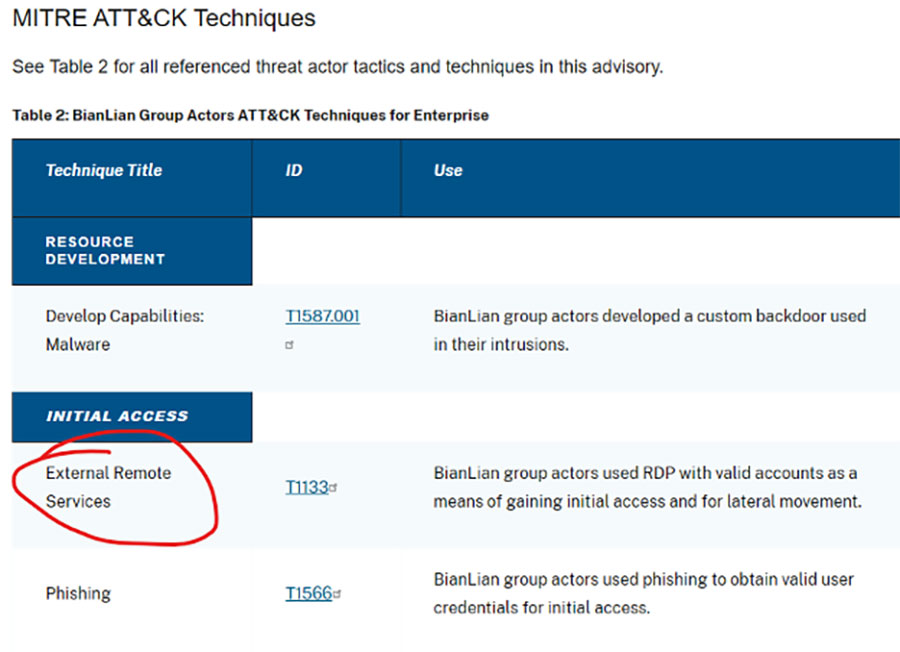This screenshot has height=652, width=900.
Task: Select the Initial Access section header
Action: 132,417
